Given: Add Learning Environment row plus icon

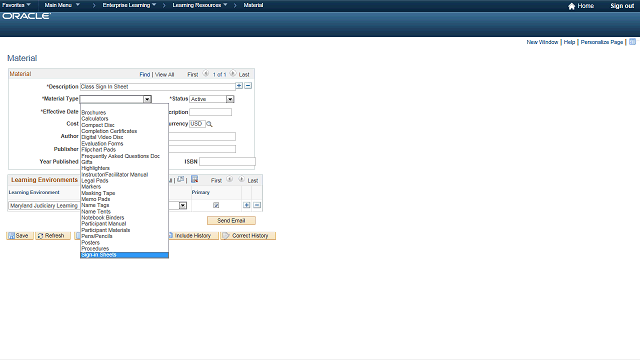Looking at the screenshot, I should [x=247, y=205].
